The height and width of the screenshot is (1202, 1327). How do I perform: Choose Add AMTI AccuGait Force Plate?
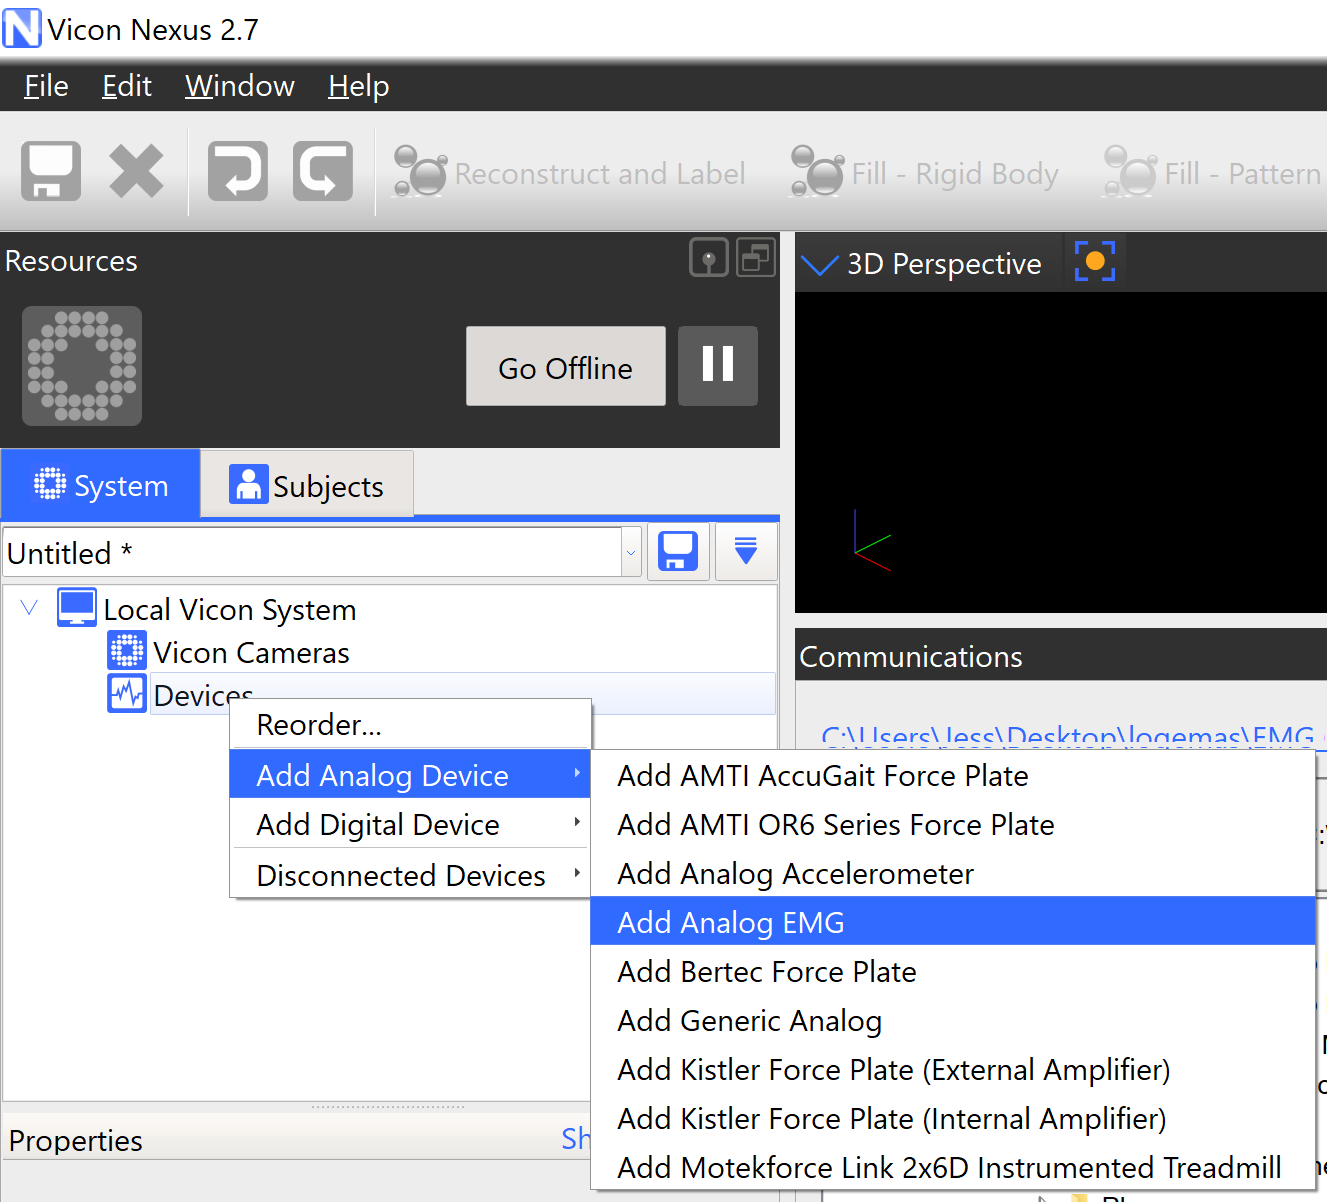pyautogui.click(x=953, y=775)
